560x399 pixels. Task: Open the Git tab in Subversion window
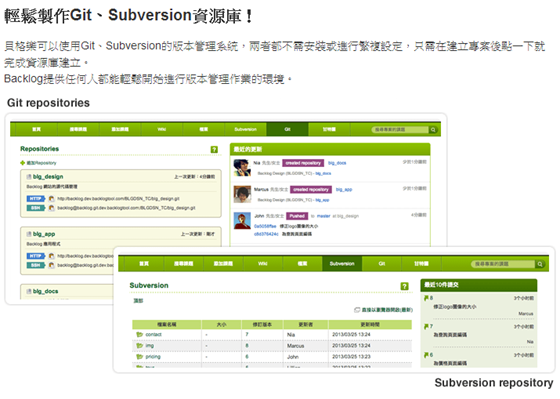[381, 264]
